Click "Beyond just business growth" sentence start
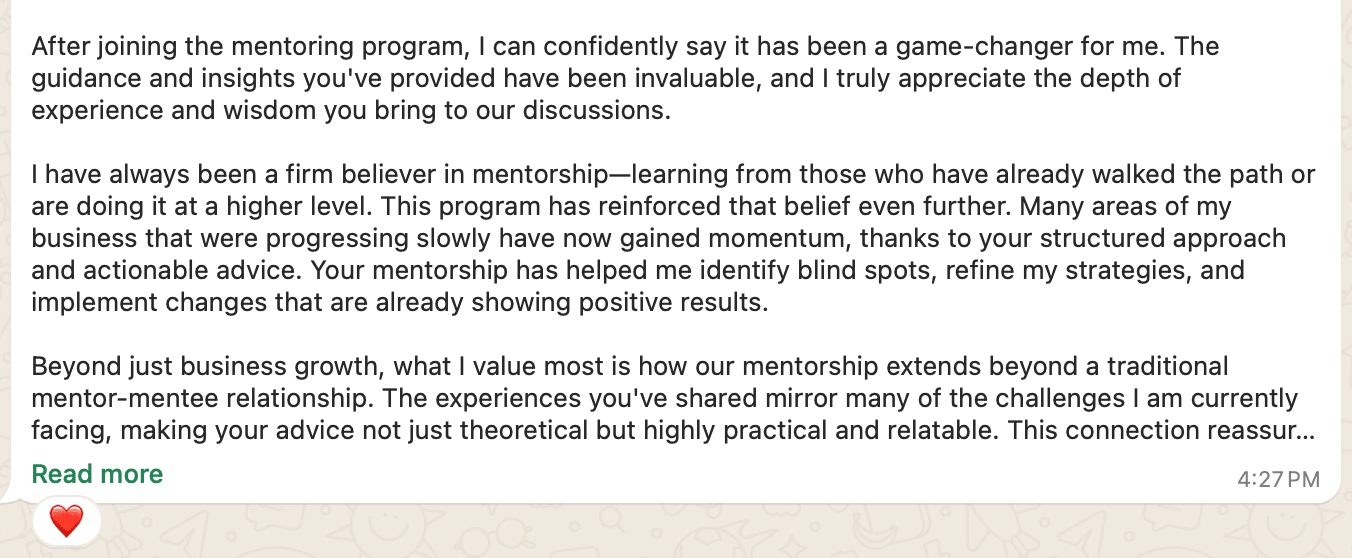1352x558 pixels. click(x=204, y=367)
